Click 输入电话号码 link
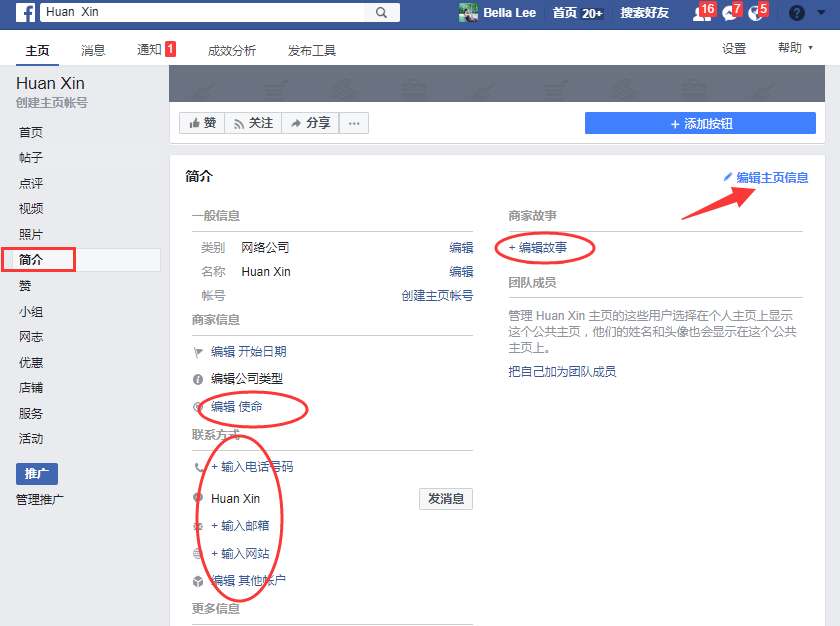The height and width of the screenshot is (626, 840). click(x=252, y=466)
